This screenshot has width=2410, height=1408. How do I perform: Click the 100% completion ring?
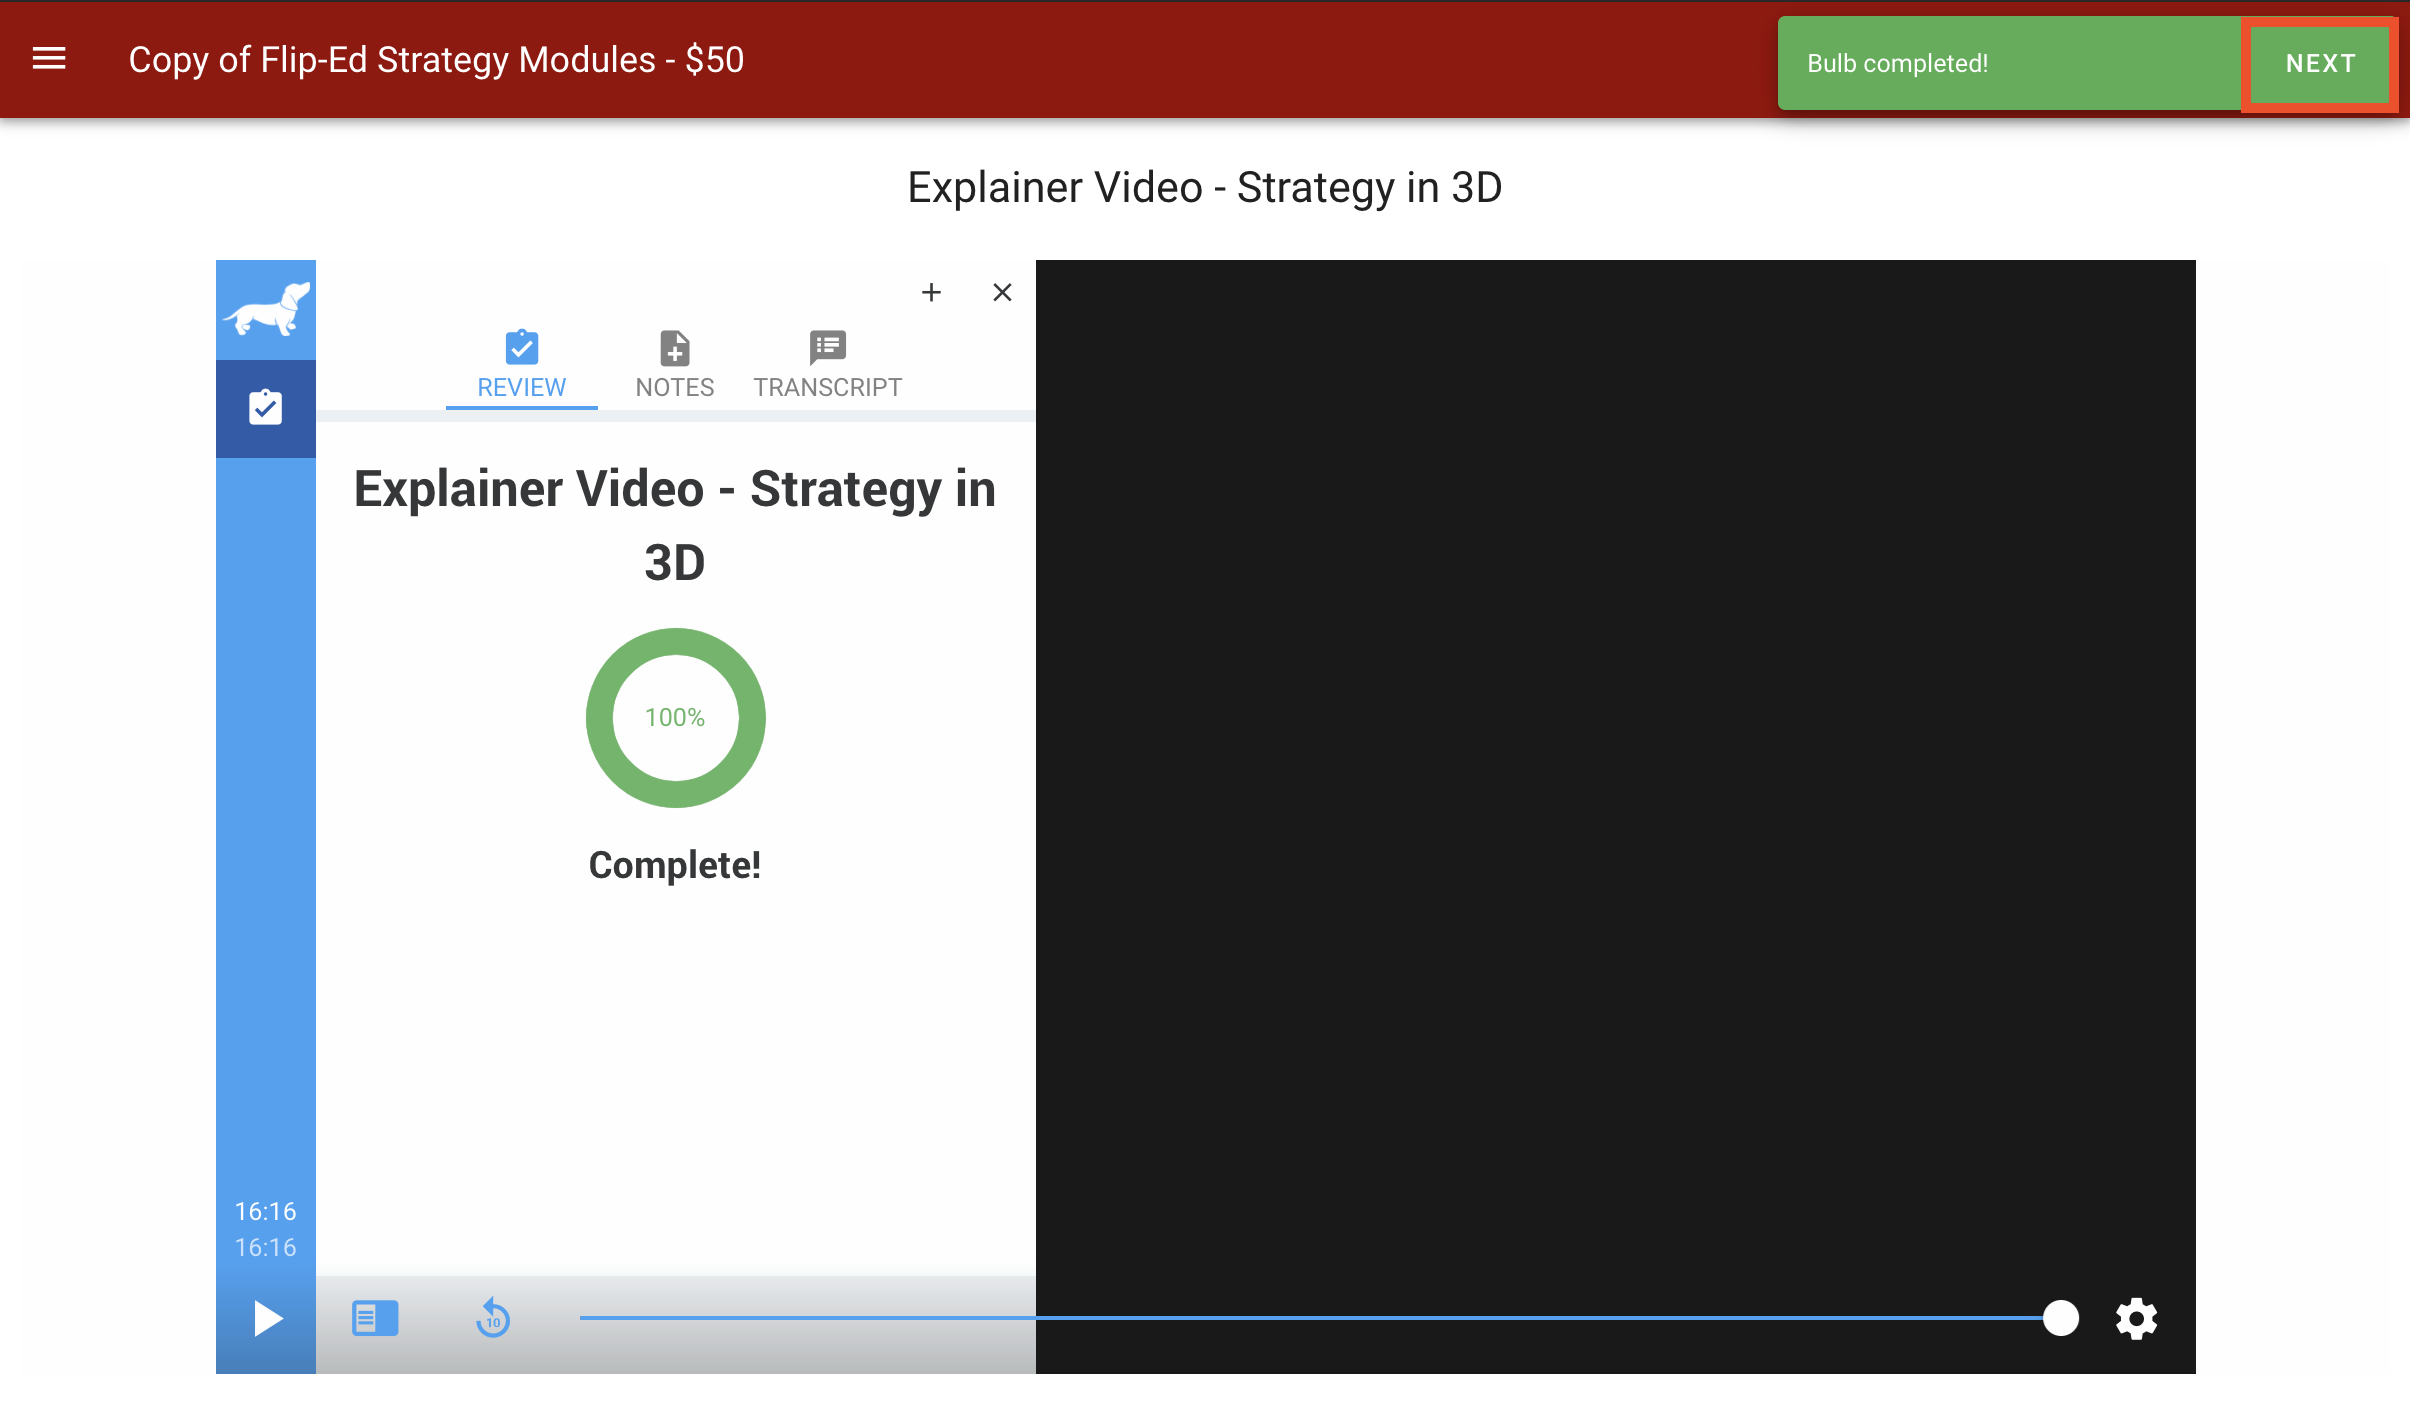point(675,718)
